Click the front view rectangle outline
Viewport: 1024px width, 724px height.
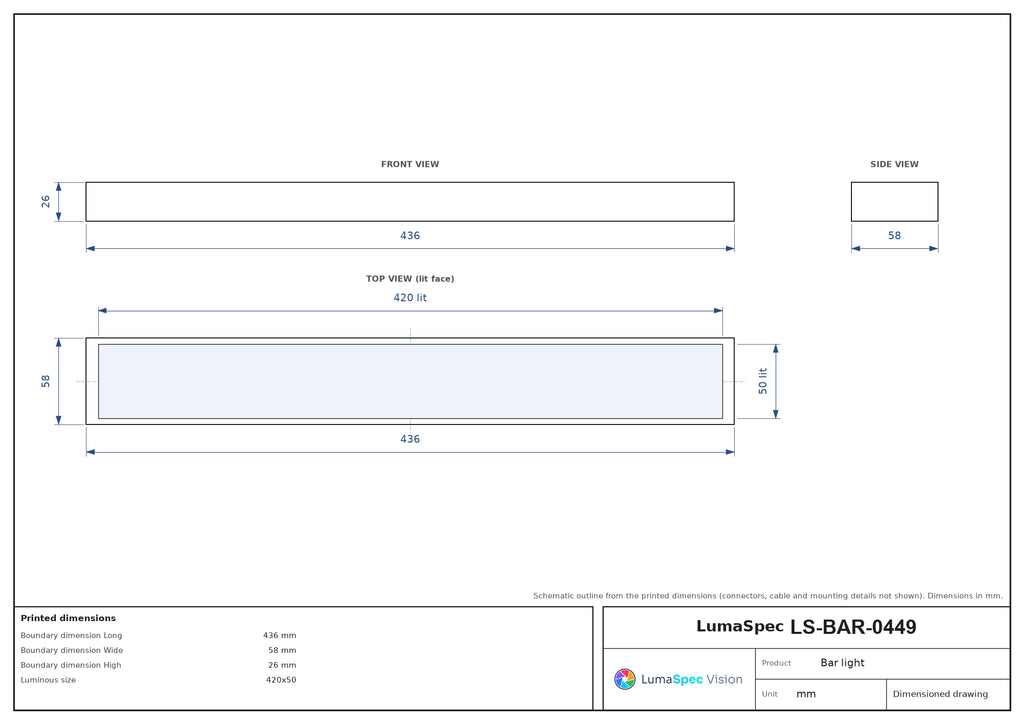pos(410,202)
